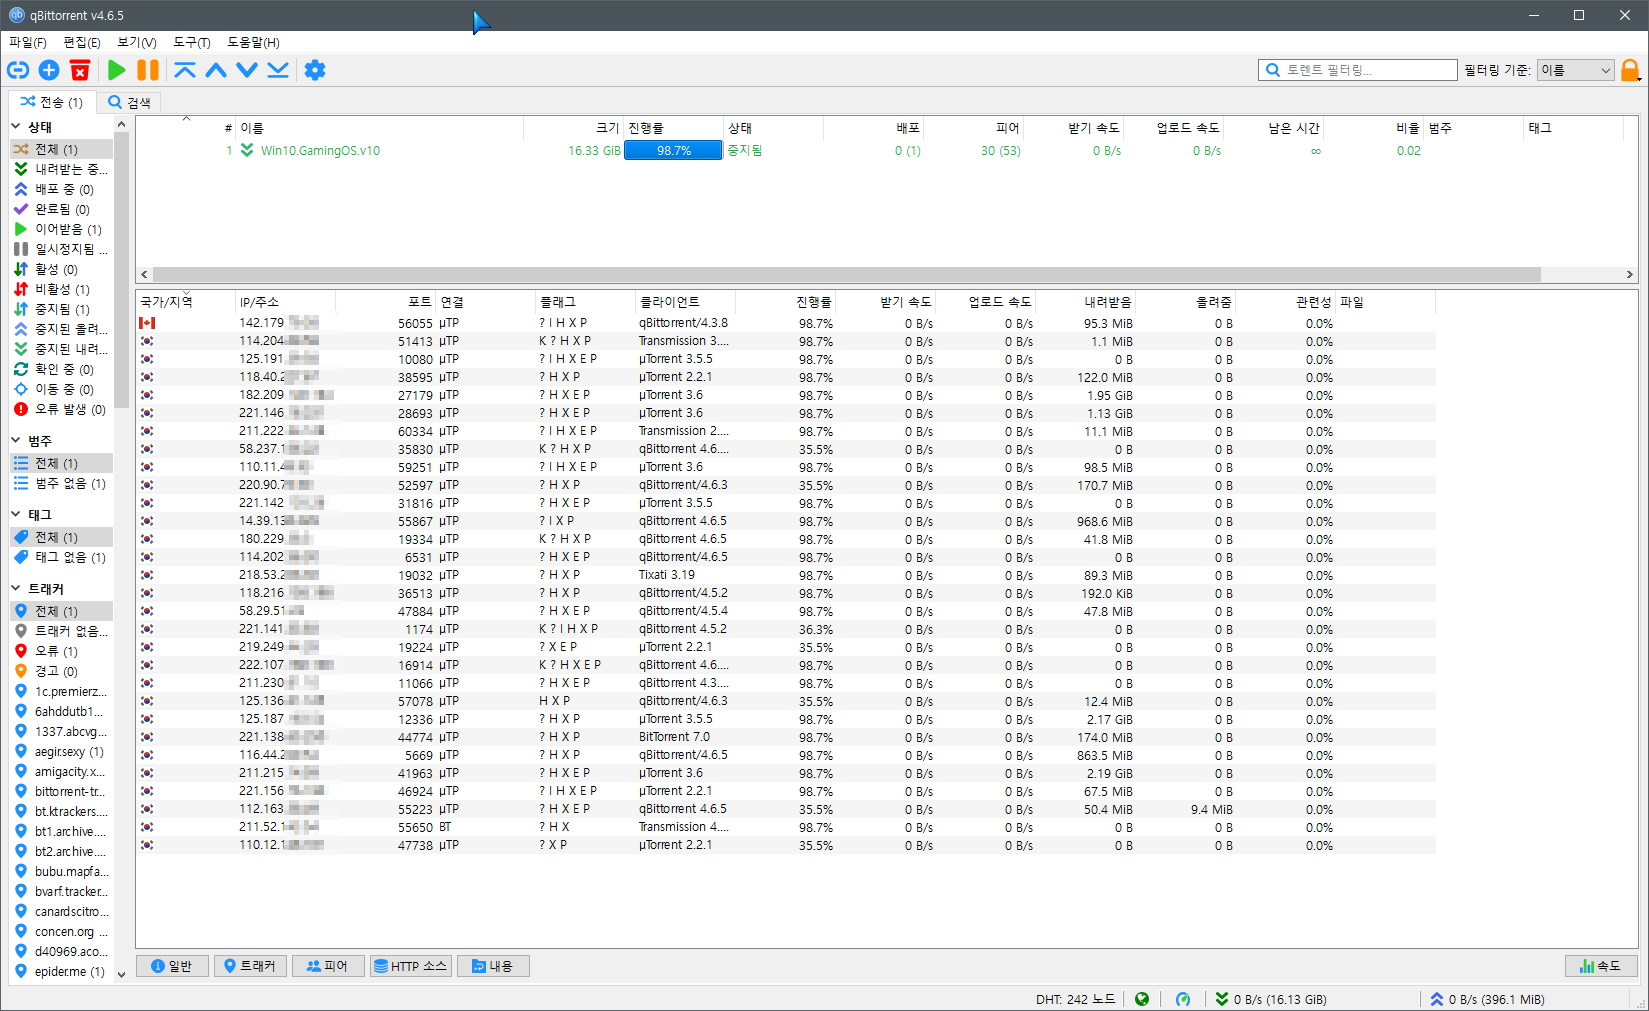The height and width of the screenshot is (1011, 1649).
Task: Sort torrents by 이름 column header
Action: [x=379, y=128]
